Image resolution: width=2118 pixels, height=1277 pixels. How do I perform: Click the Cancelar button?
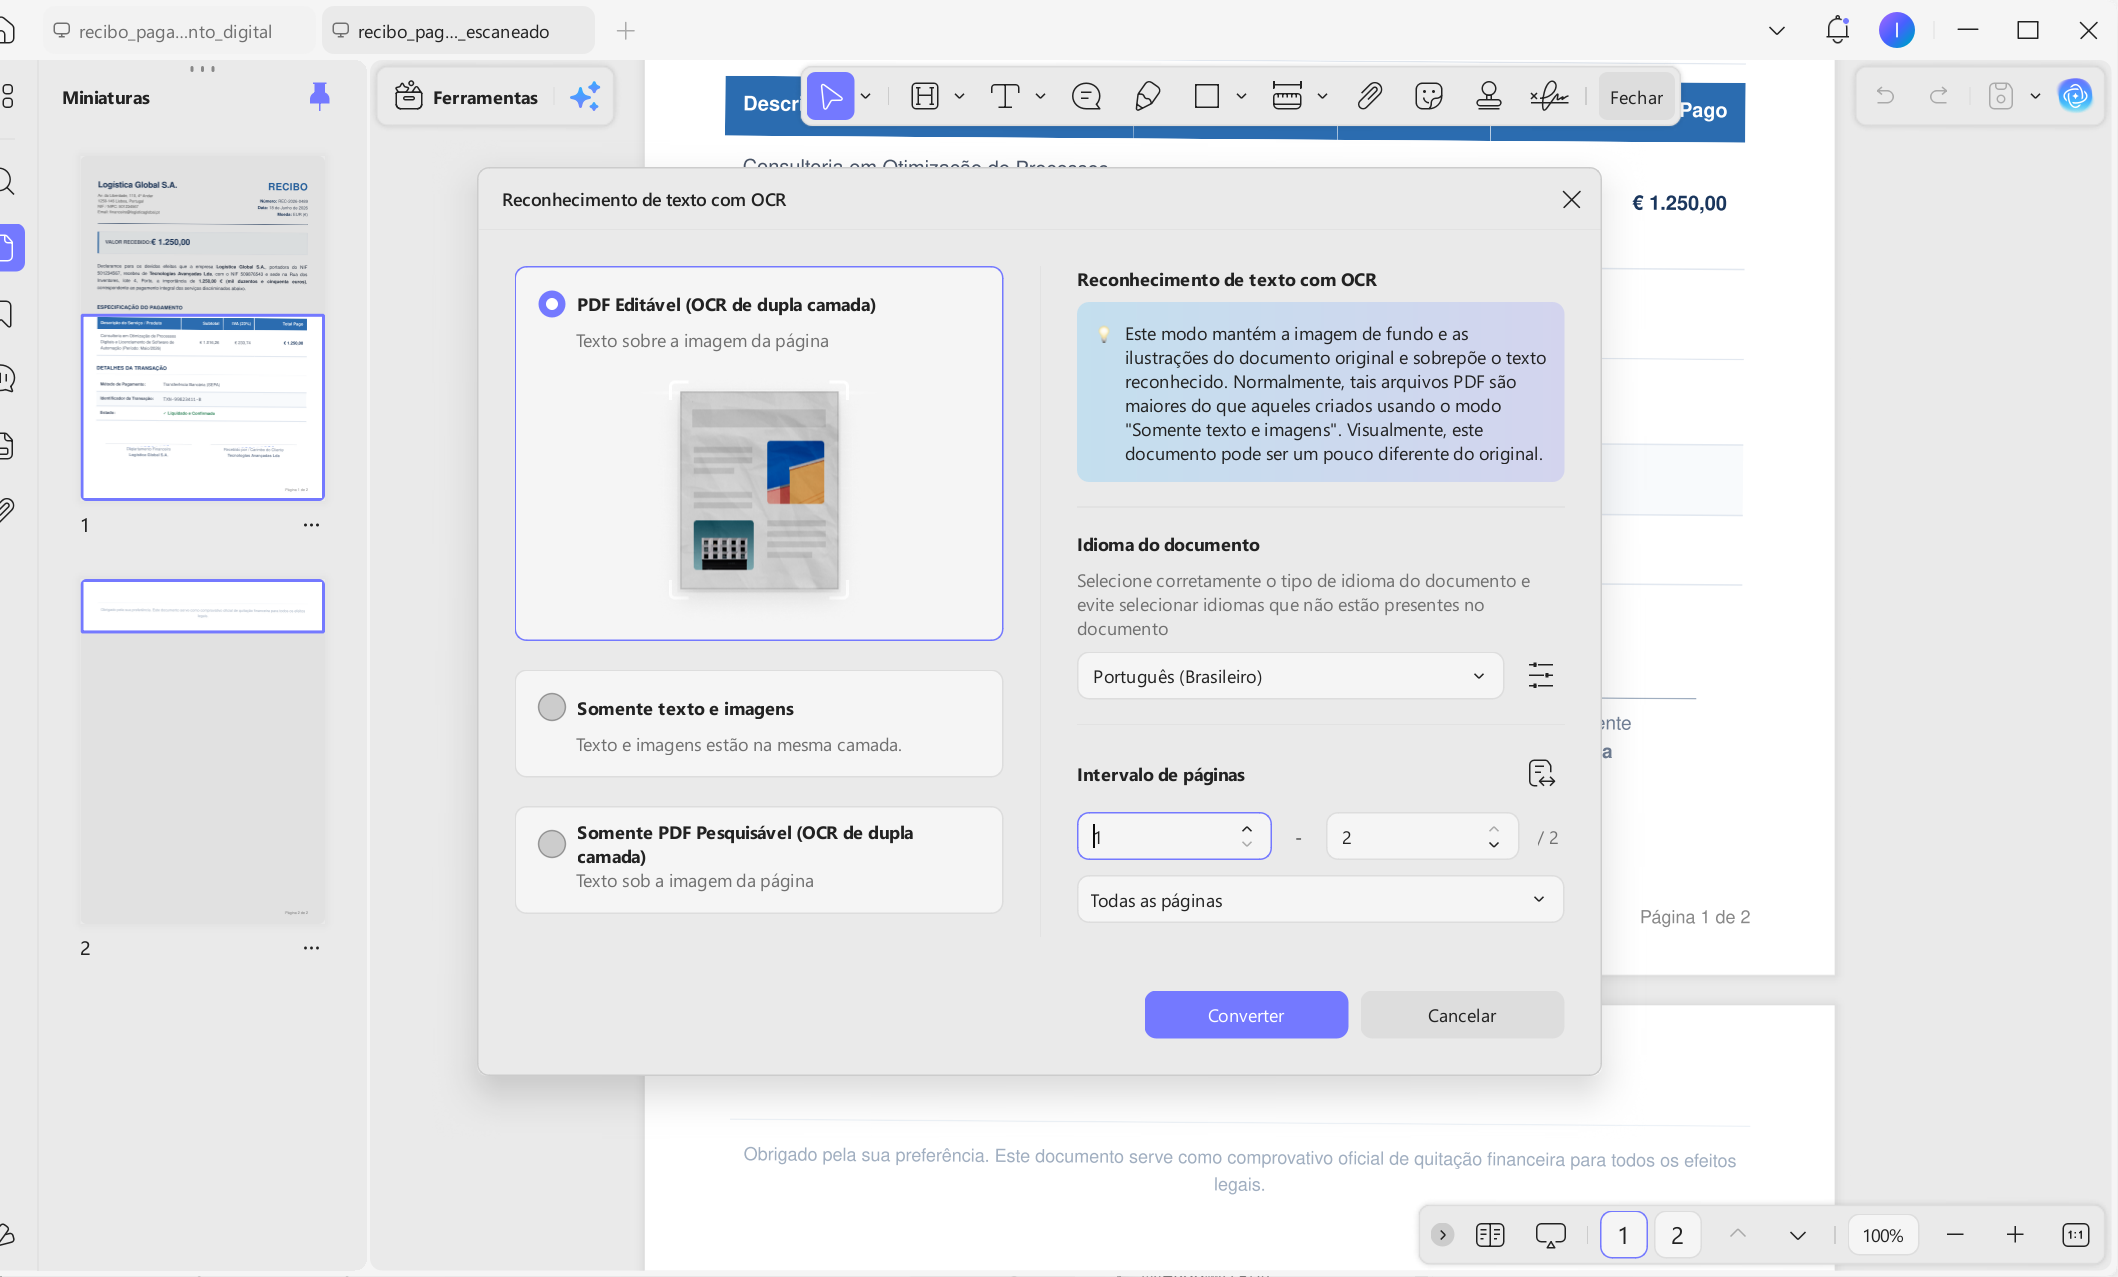pos(1462,1015)
